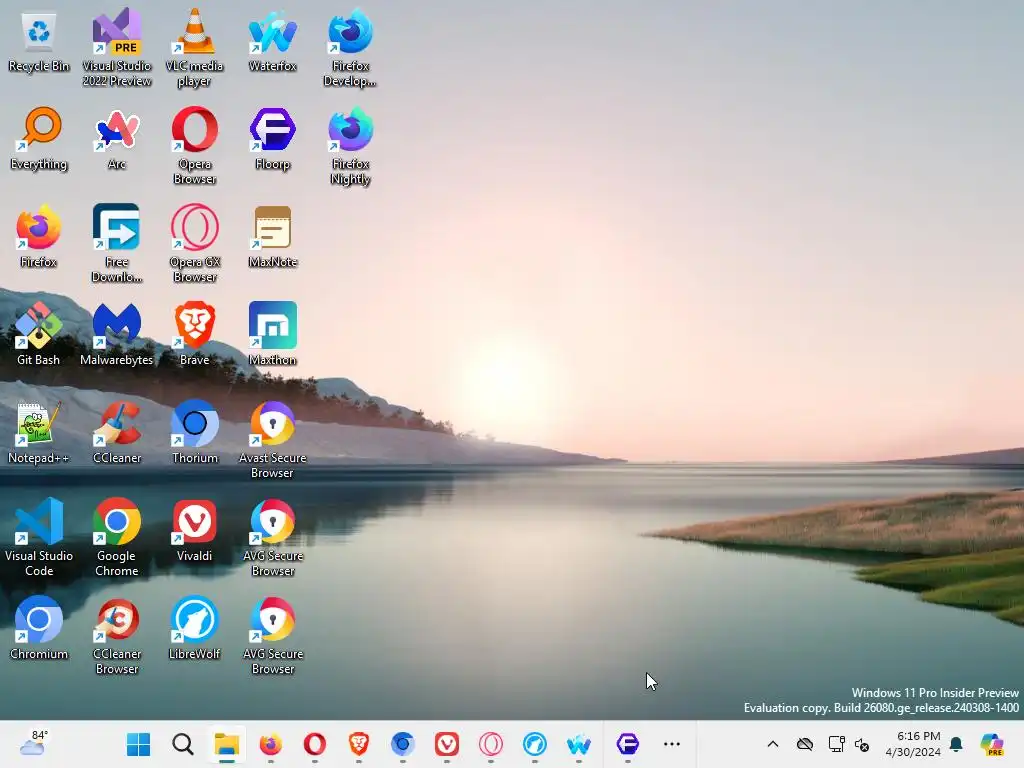
Task: Open the clock showing 6:16 PM
Action: pos(913,744)
